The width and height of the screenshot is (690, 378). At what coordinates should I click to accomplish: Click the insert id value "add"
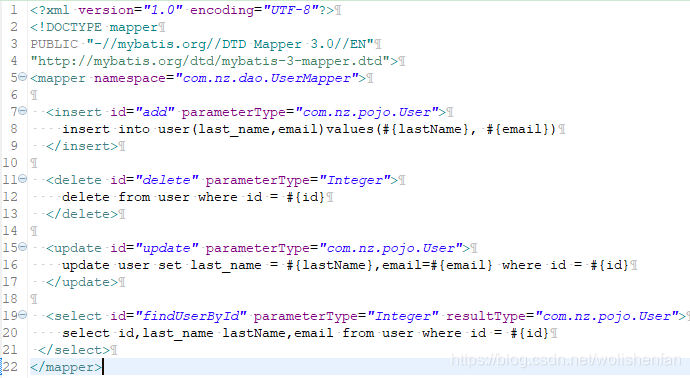click(x=155, y=112)
